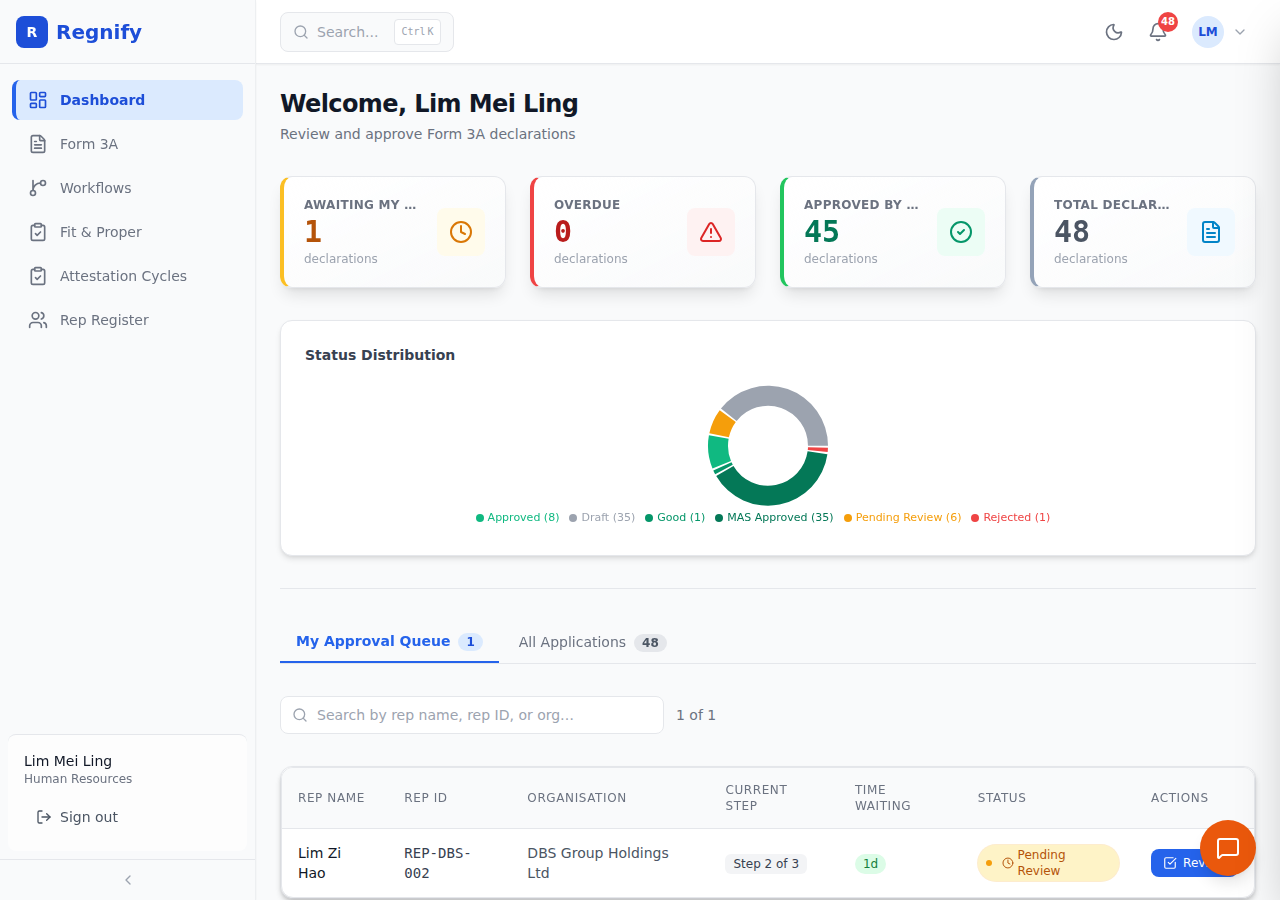1280x900 pixels.
Task: Select the My Approval Queue tab
Action: (389, 641)
